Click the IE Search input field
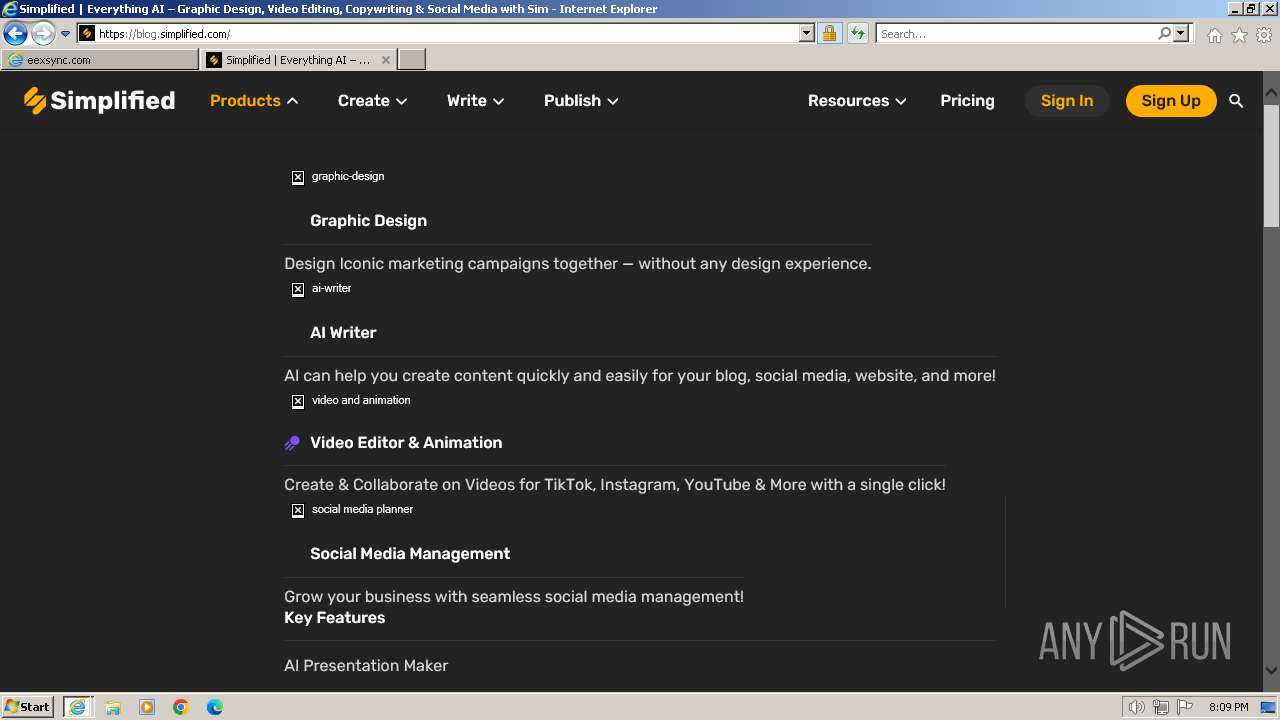The height and width of the screenshot is (720, 1280). [x=1016, y=33]
